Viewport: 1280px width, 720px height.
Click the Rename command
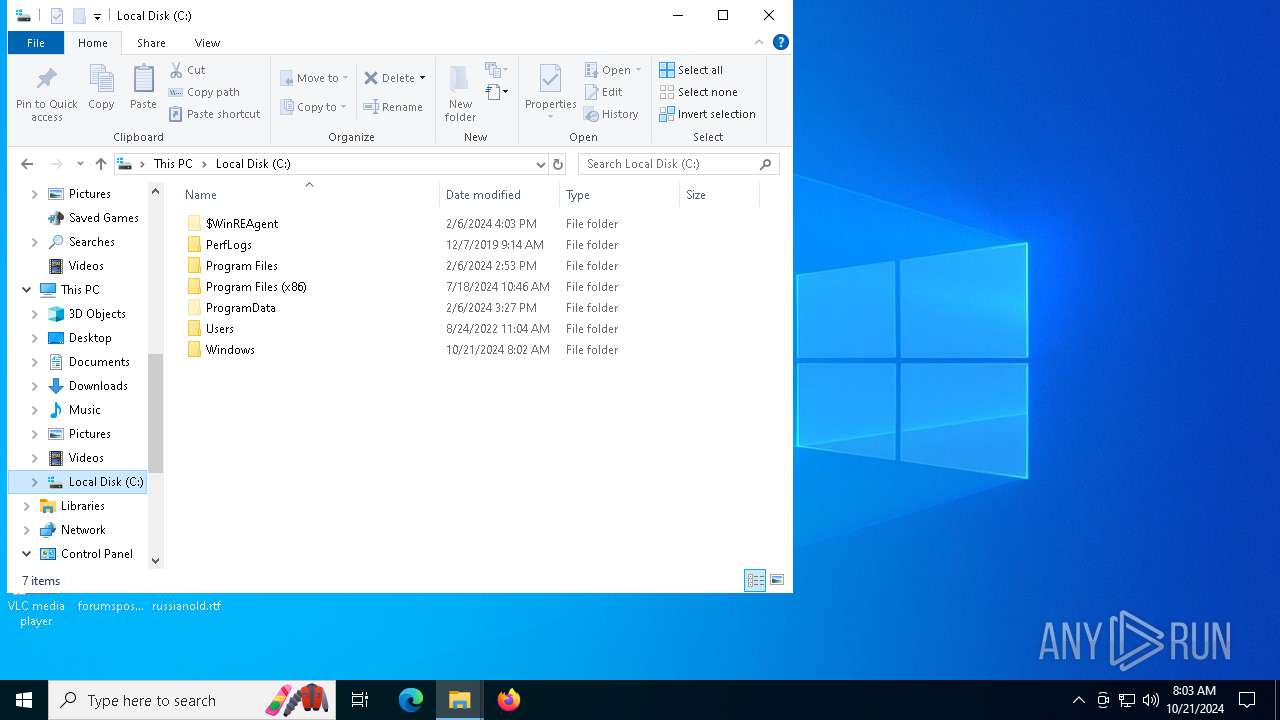(x=393, y=107)
